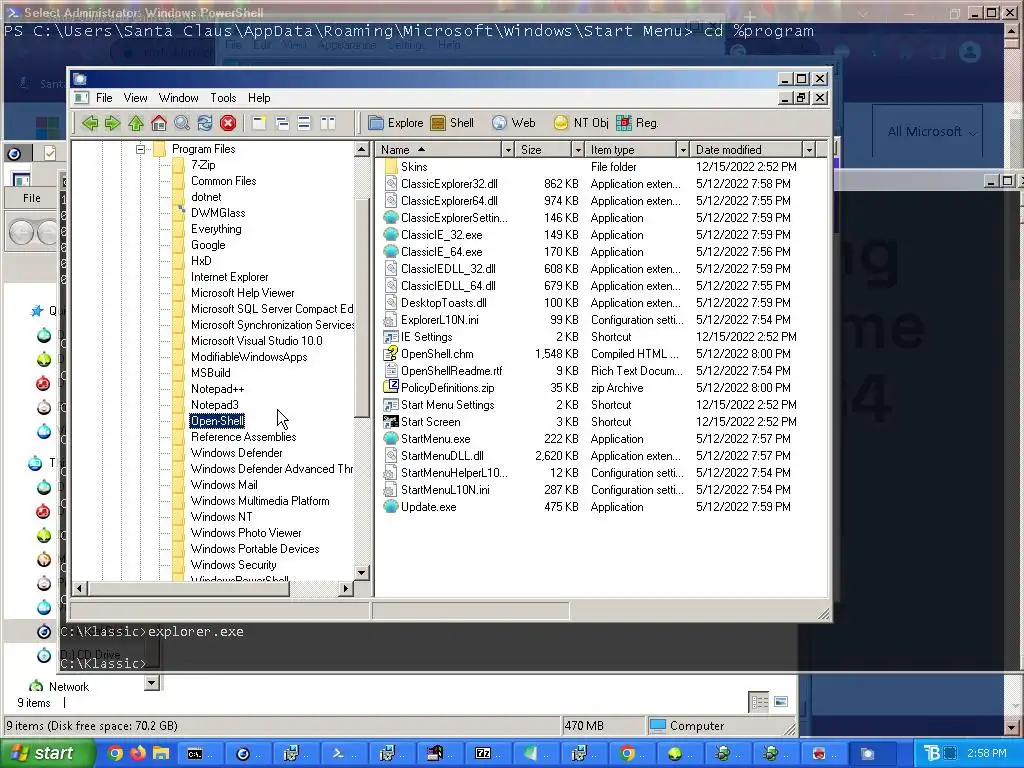Viewport: 1024px width, 768px height.
Task: Open the Reg. registry view
Action: point(637,123)
